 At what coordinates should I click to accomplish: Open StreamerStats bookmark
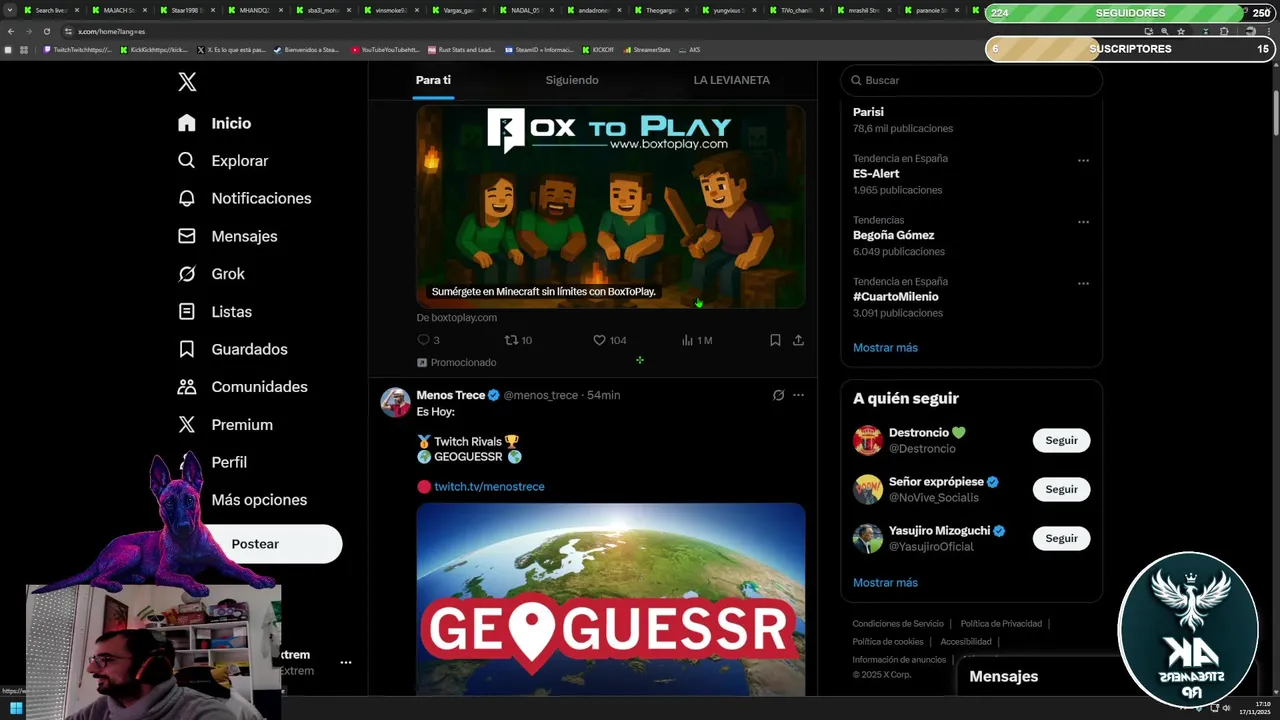pyautogui.click(x=646, y=49)
